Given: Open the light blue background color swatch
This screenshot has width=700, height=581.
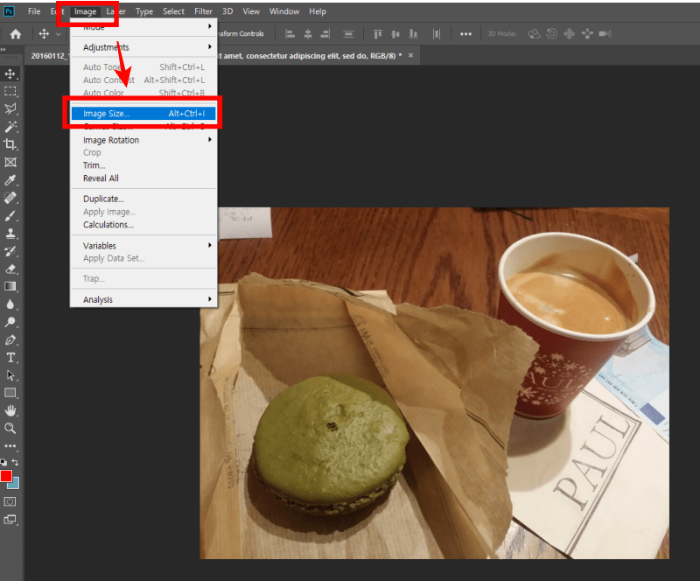Looking at the screenshot, I should pos(15,484).
